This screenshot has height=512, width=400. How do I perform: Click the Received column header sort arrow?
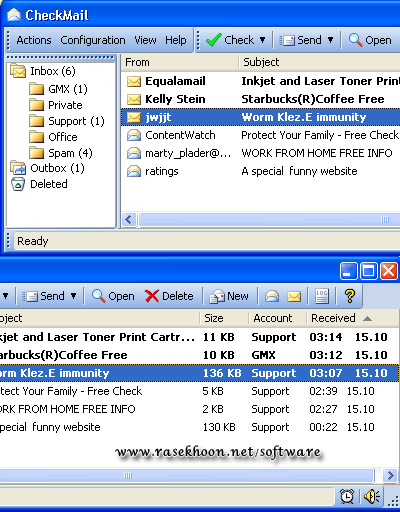pos(367,319)
